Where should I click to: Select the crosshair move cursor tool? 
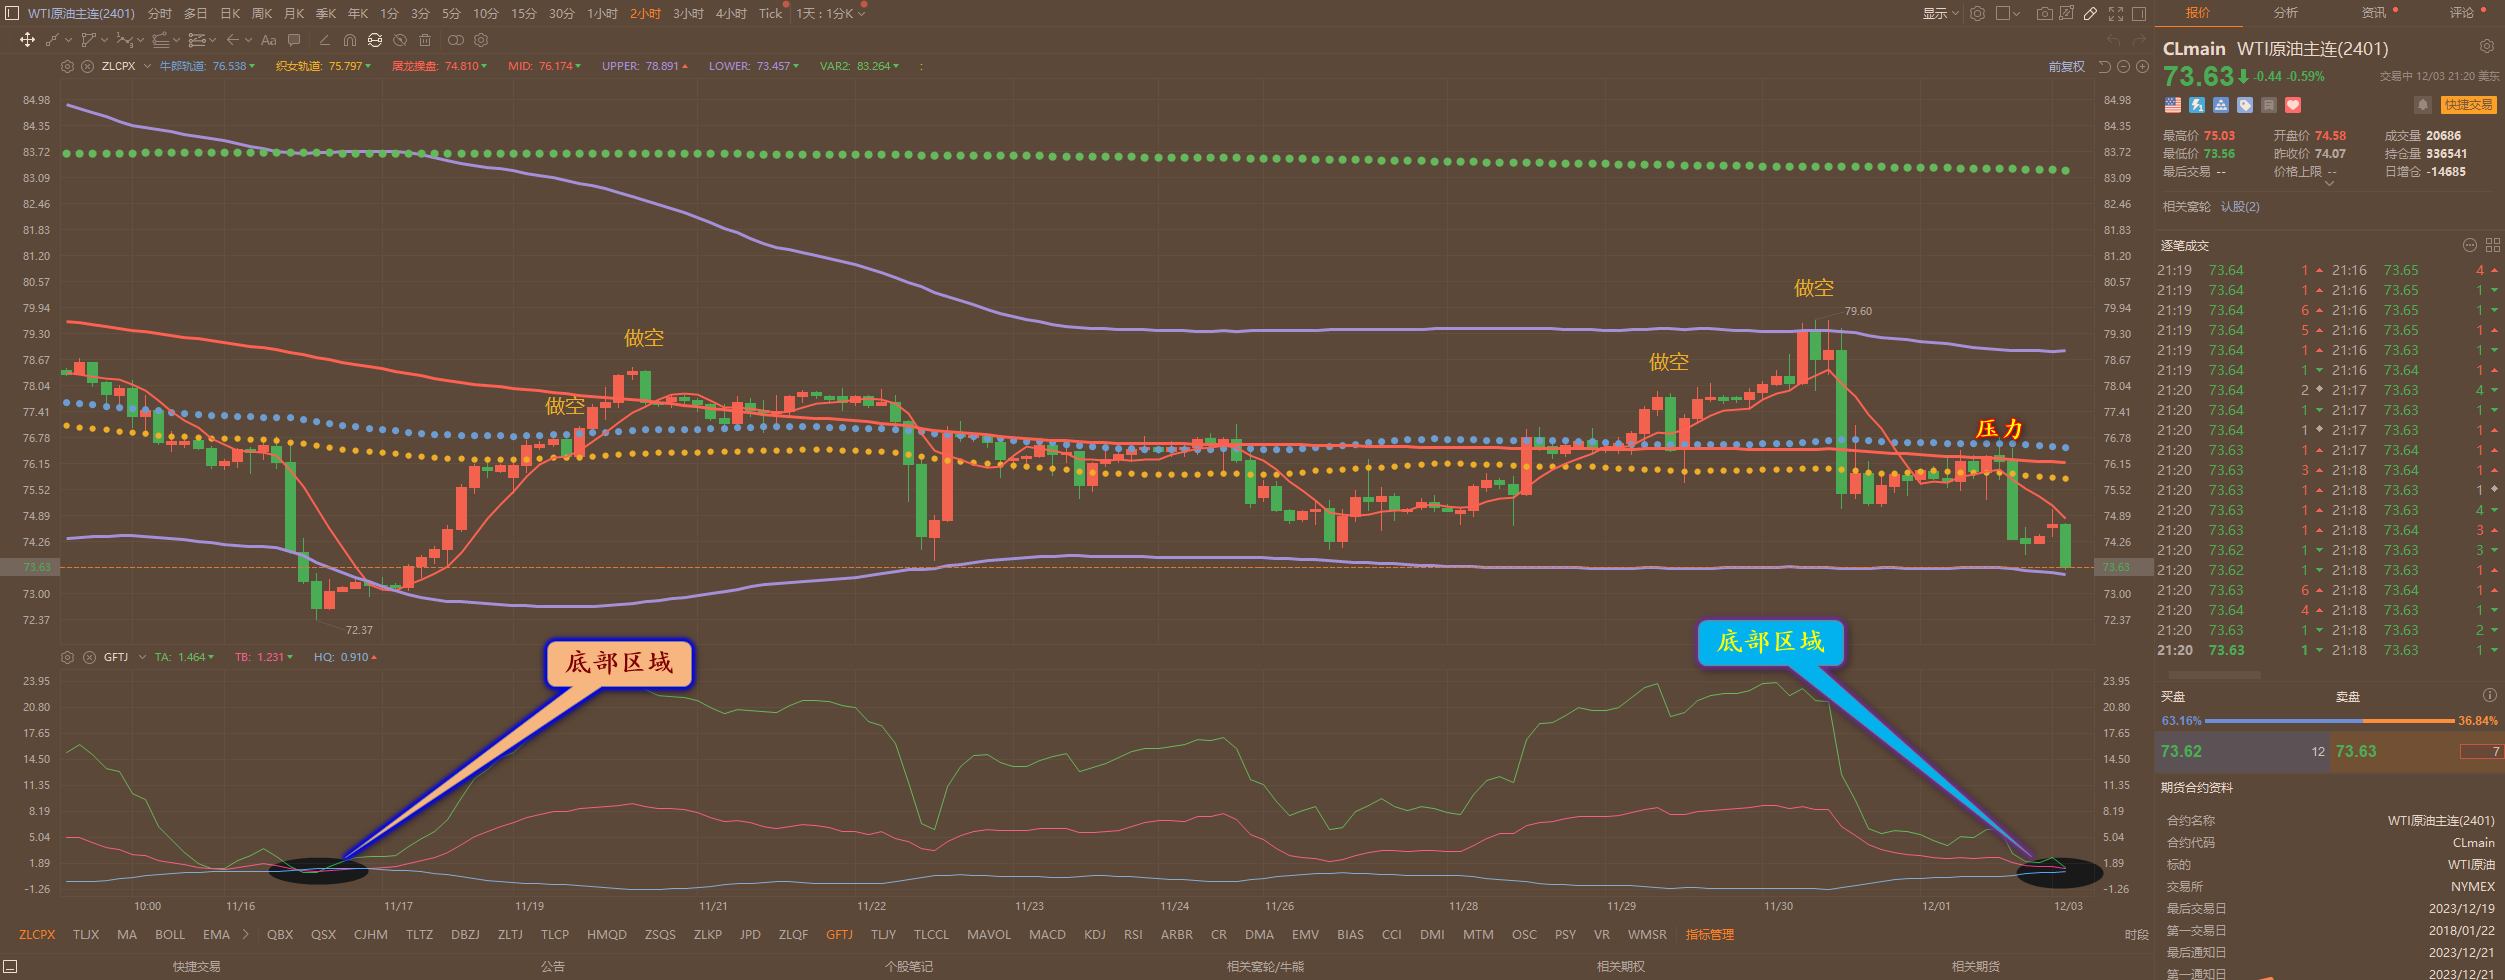click(x=27, y=40)
